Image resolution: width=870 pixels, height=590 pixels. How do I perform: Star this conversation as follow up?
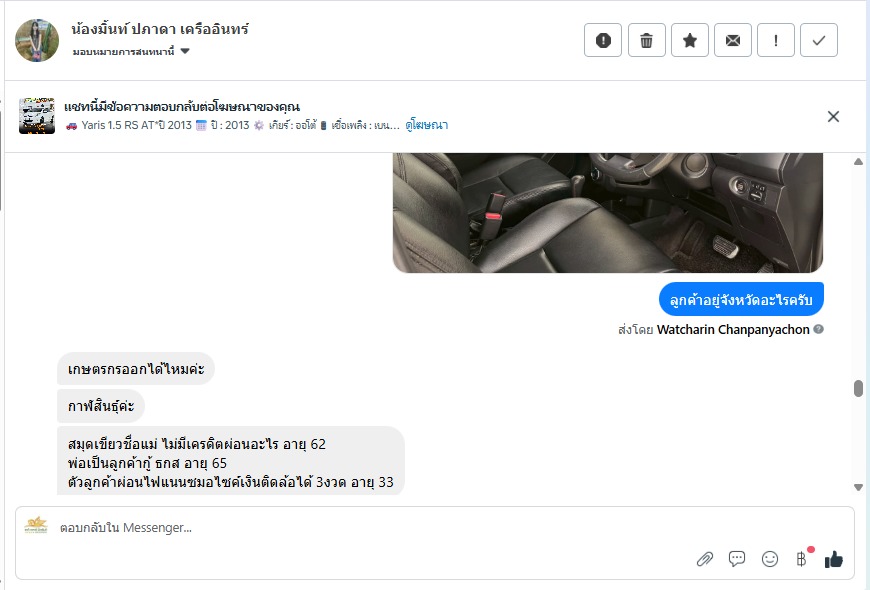690,40
